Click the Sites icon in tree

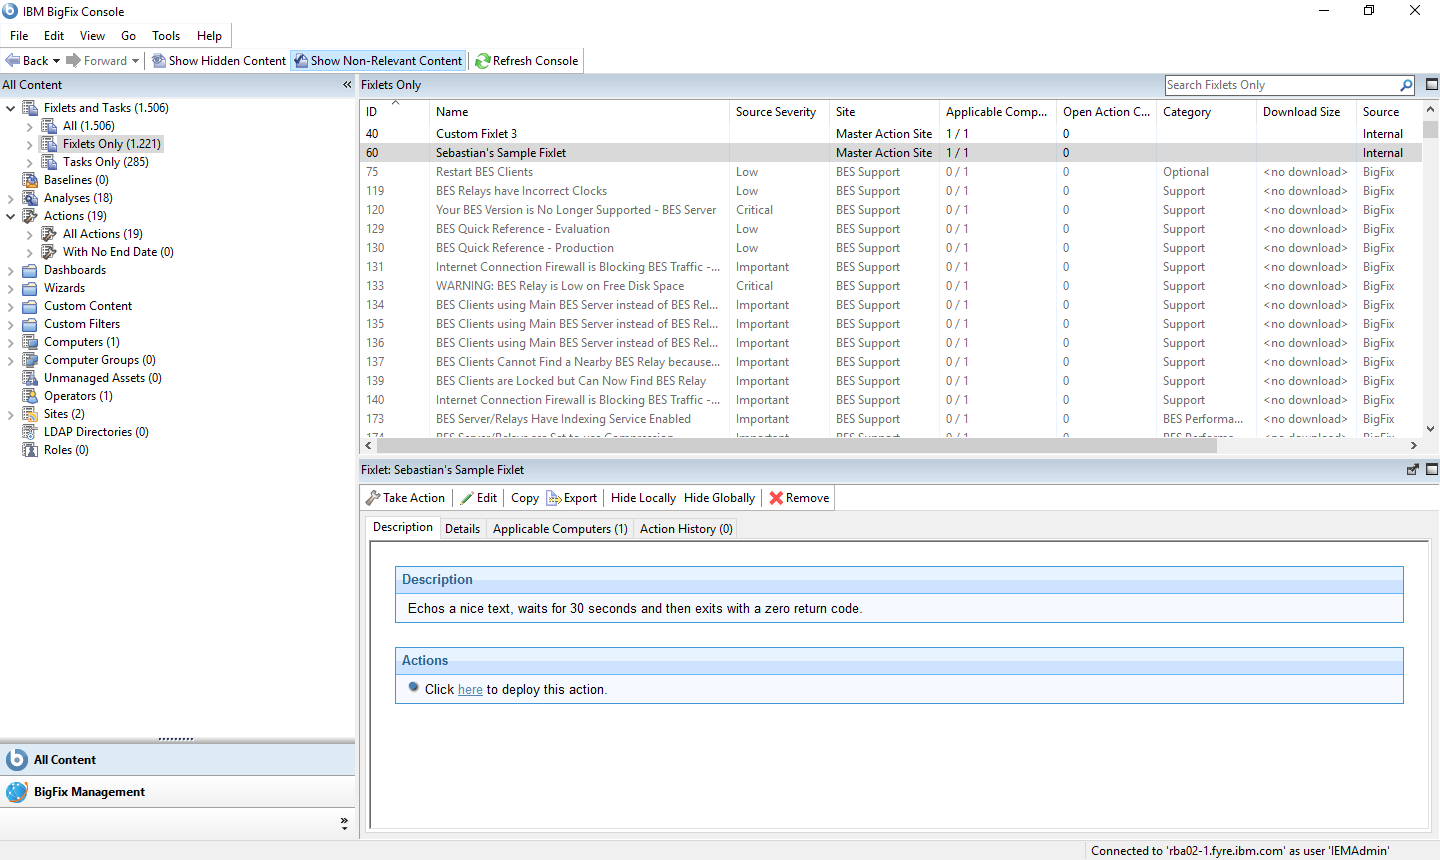coord(30,414)
